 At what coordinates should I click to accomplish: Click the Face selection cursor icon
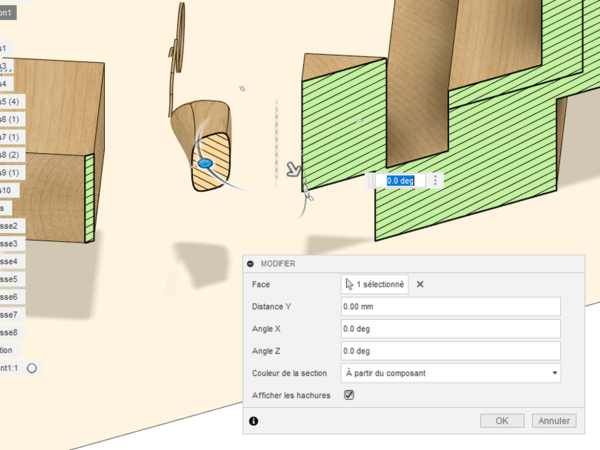coord(349,284)
